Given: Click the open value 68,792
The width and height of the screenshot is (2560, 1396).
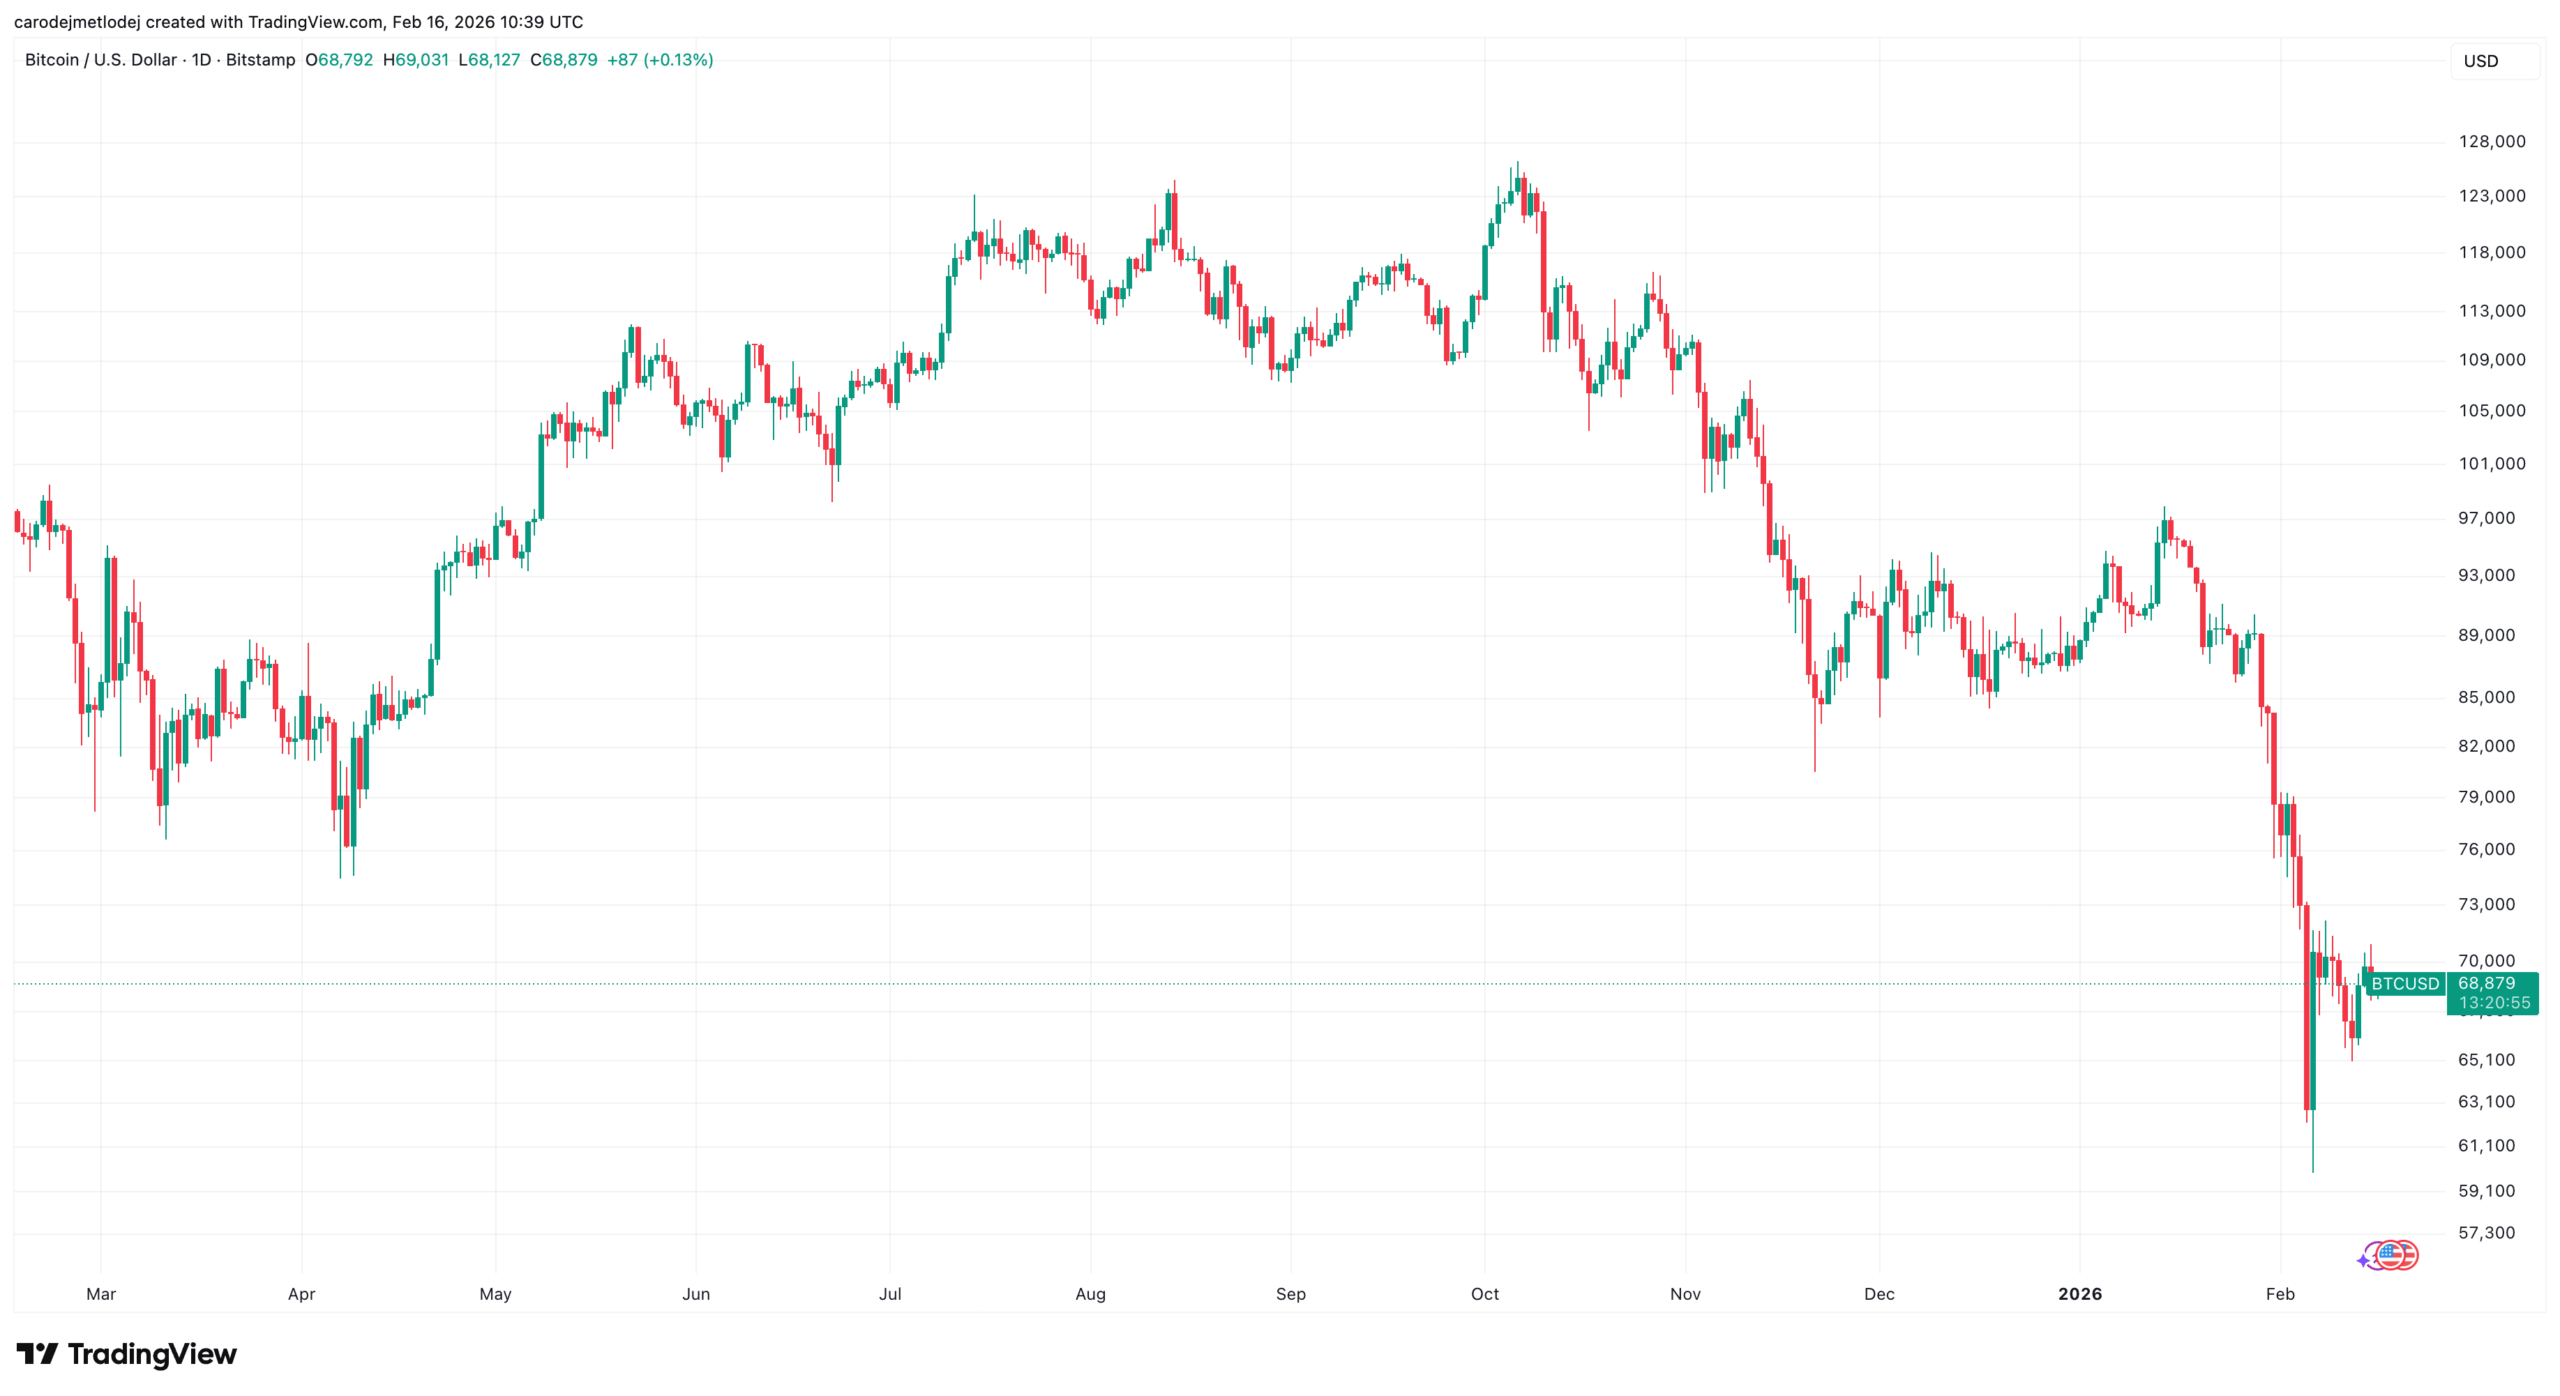Looking at the screenshot, I should (x=345, y=60).
